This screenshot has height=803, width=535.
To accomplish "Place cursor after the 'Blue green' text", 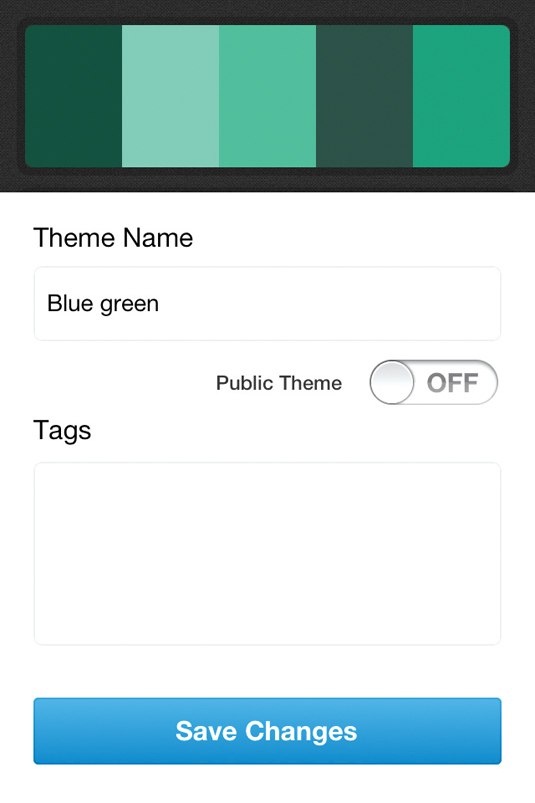I will (160, 303).
